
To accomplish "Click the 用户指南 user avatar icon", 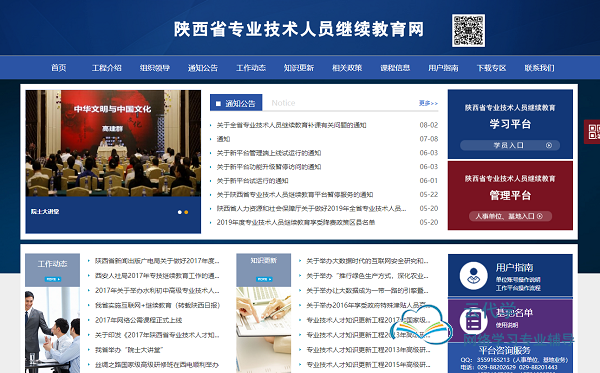I will [x=473, y=275].
